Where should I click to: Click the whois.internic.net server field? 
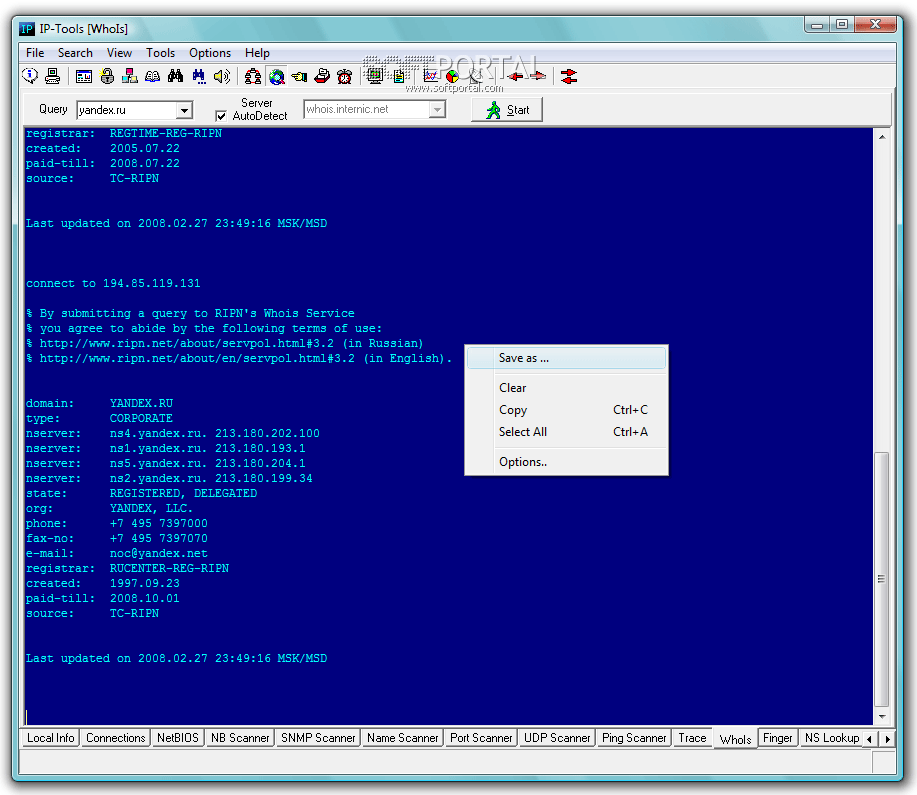click(x=367, y=109)
